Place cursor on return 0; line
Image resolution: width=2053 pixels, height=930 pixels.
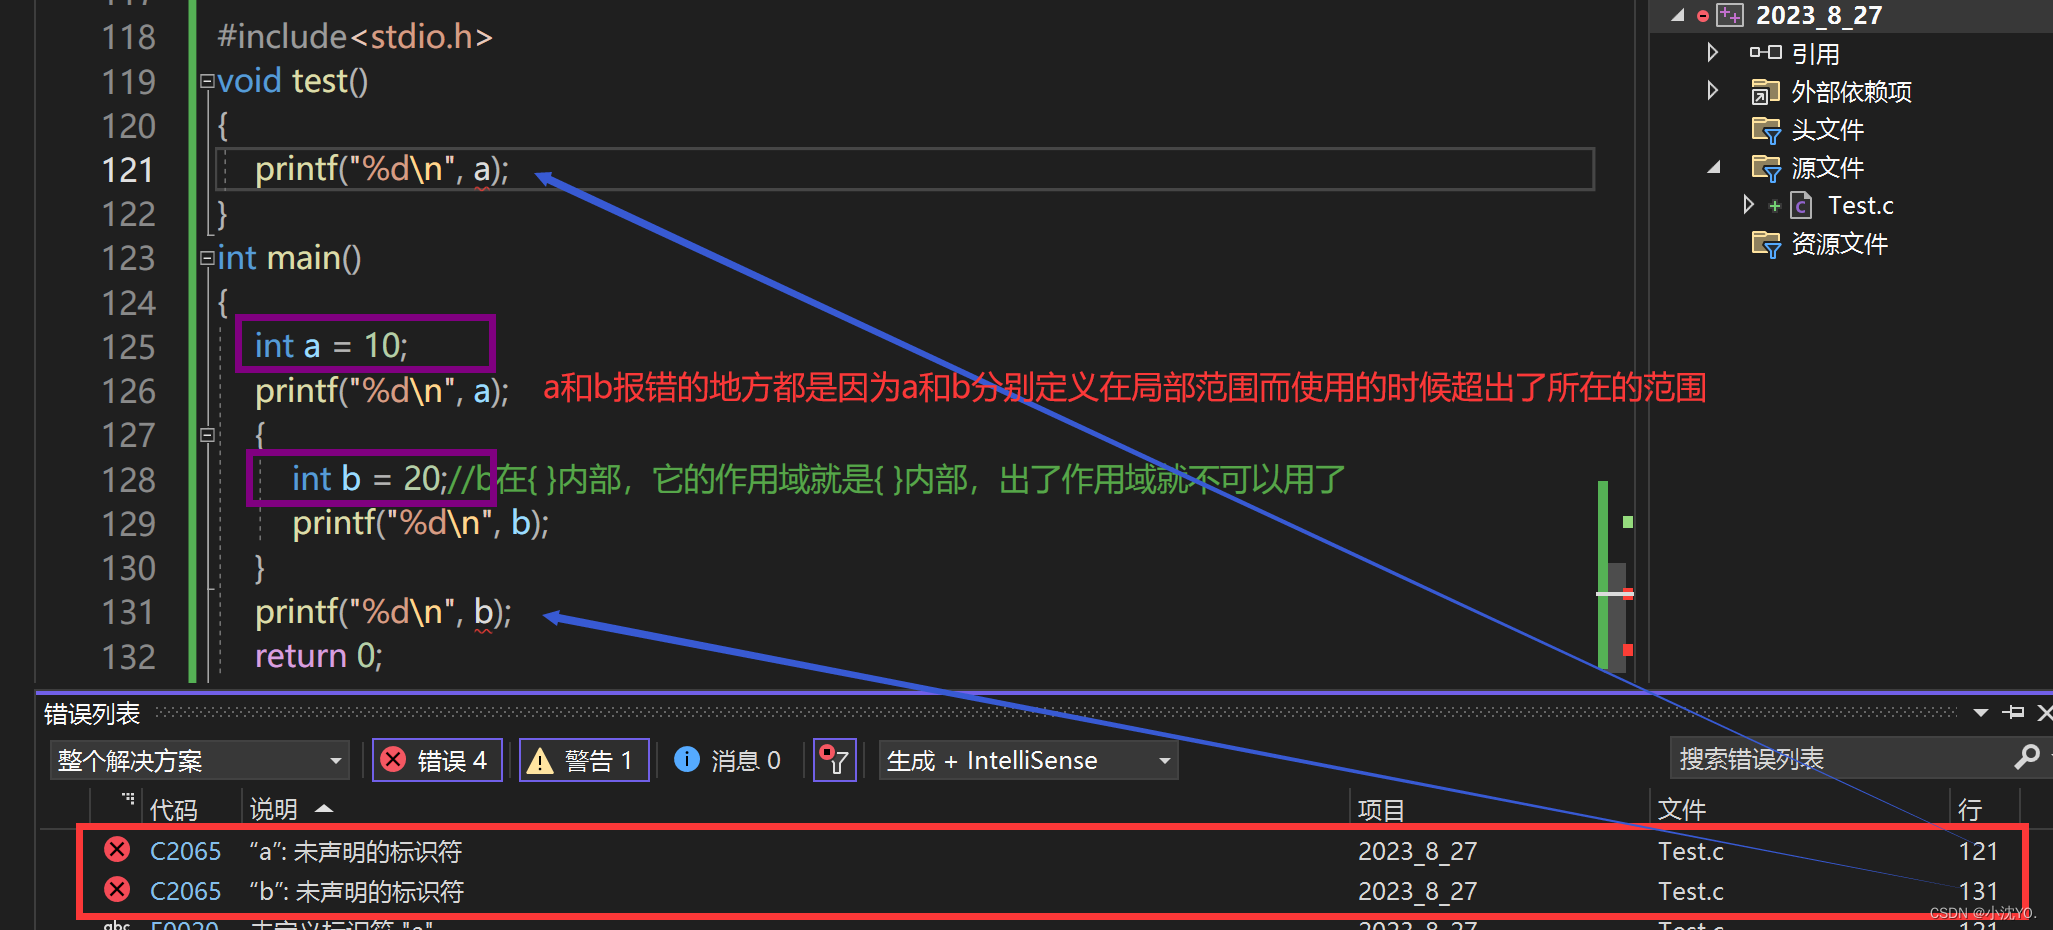[x=318, y=656]
